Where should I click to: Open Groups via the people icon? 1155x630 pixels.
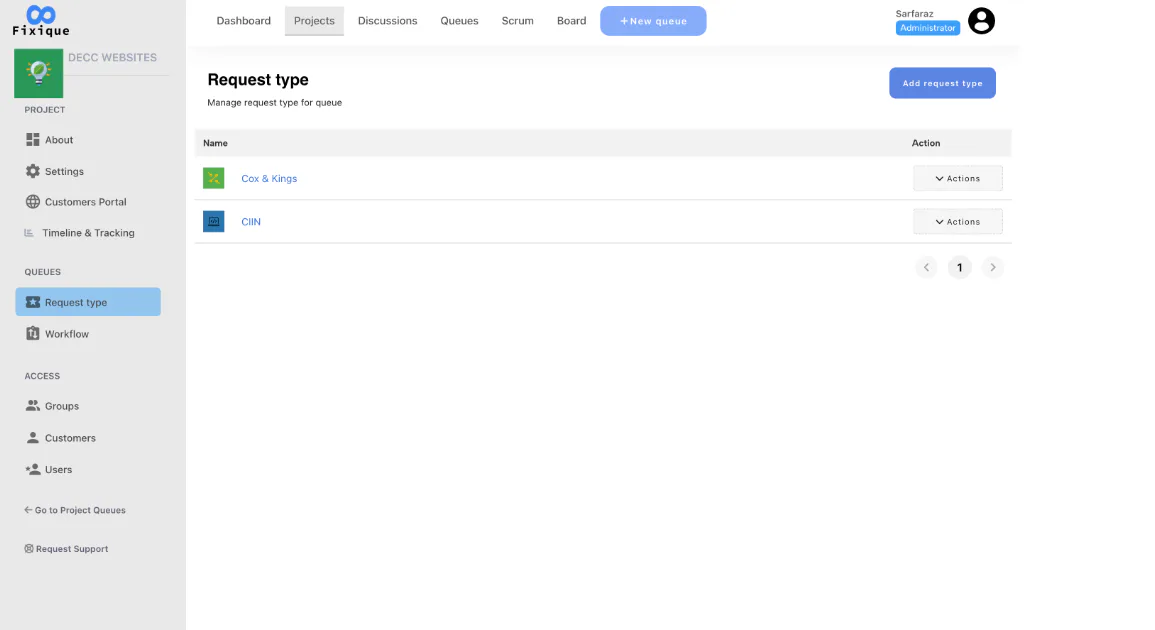[x=32, y=406]
